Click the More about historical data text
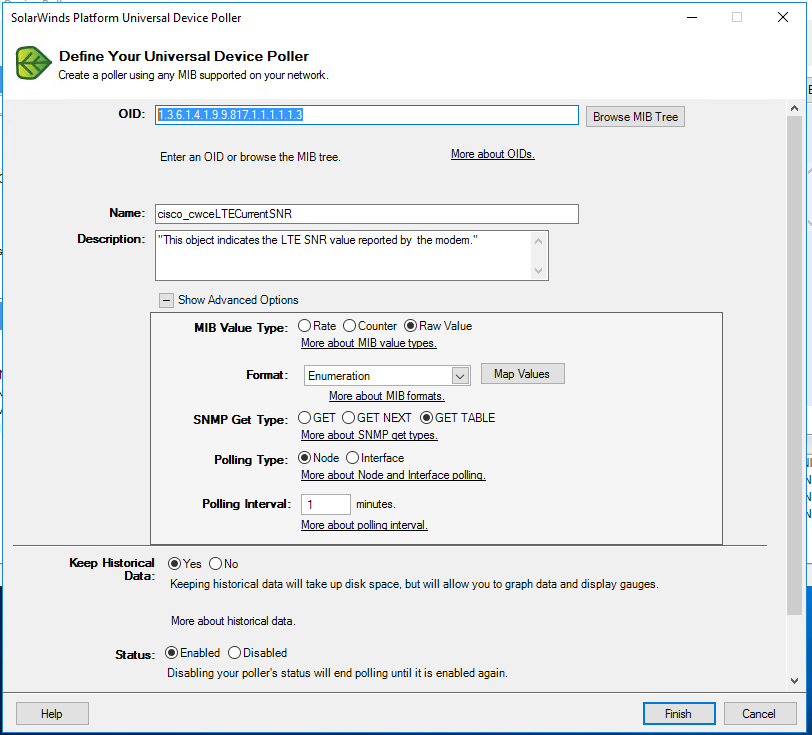This screenshot has width=812, height=735. (233, 621)
